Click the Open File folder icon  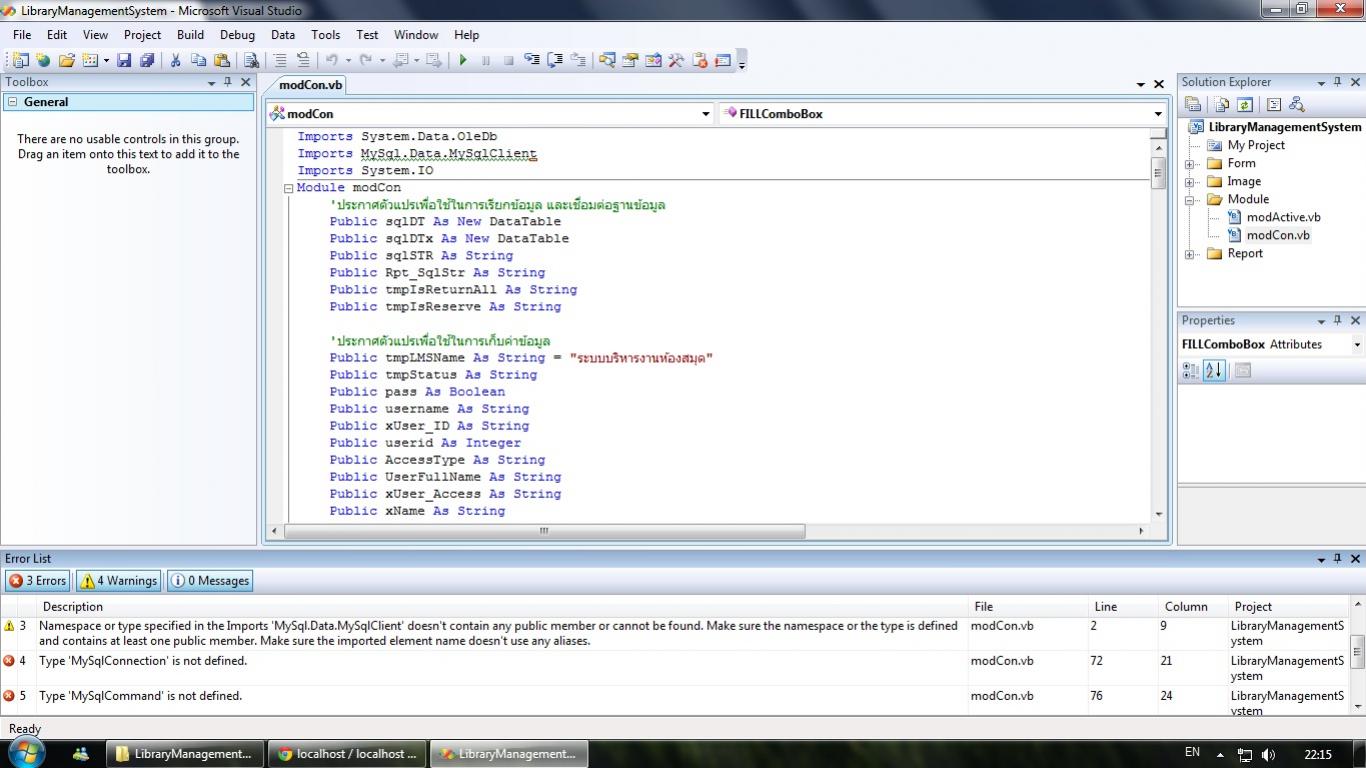coord(66,60)
